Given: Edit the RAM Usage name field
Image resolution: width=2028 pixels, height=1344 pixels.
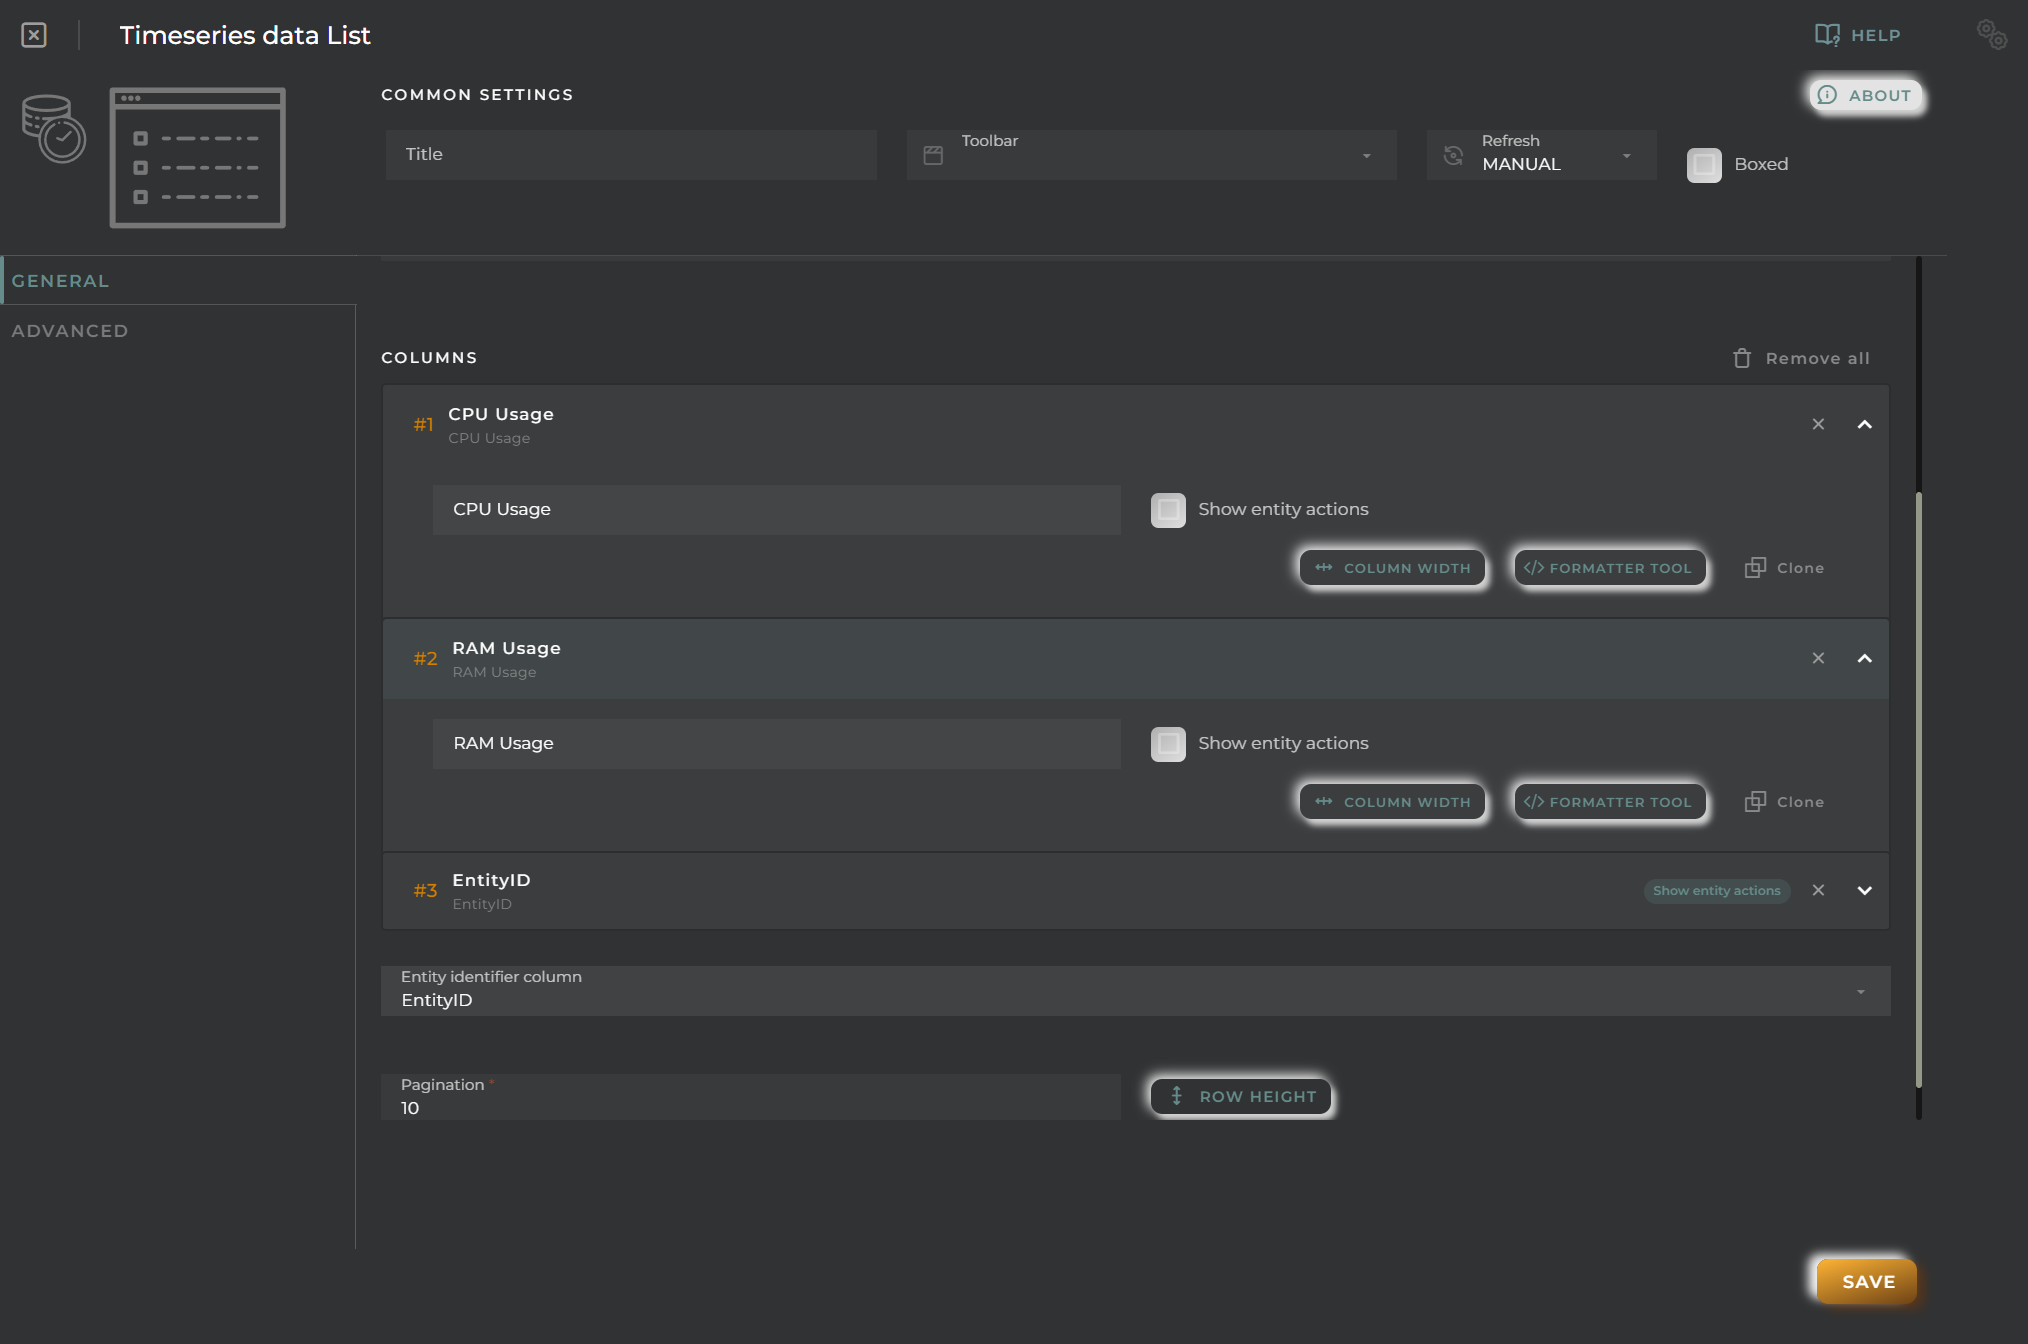Looking at the screenshot, I should pyautogui.click(x=777, y=744).
